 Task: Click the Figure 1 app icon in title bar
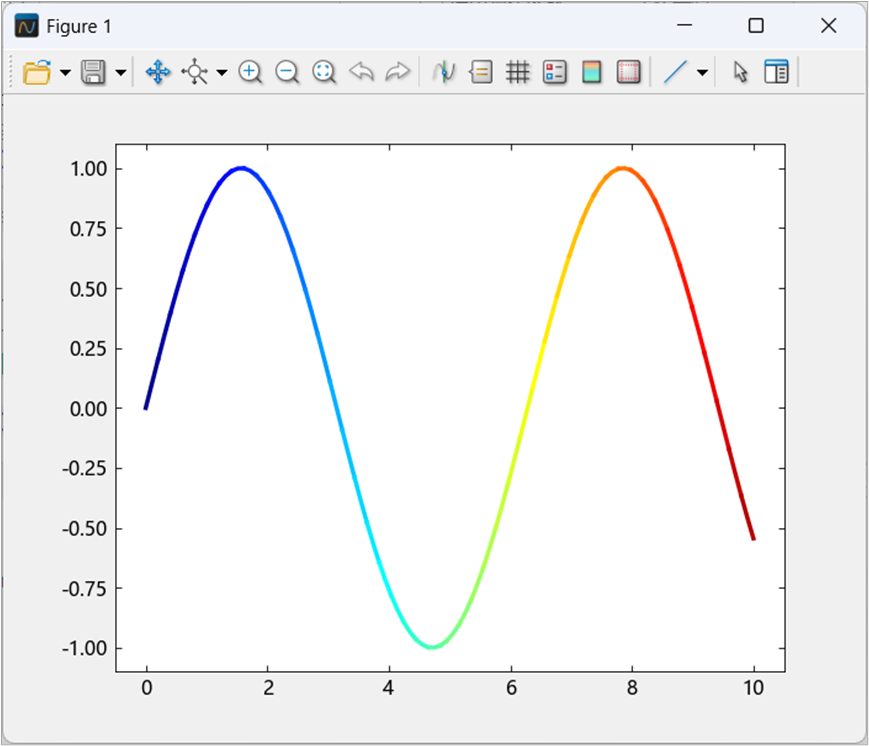point(27,26)
